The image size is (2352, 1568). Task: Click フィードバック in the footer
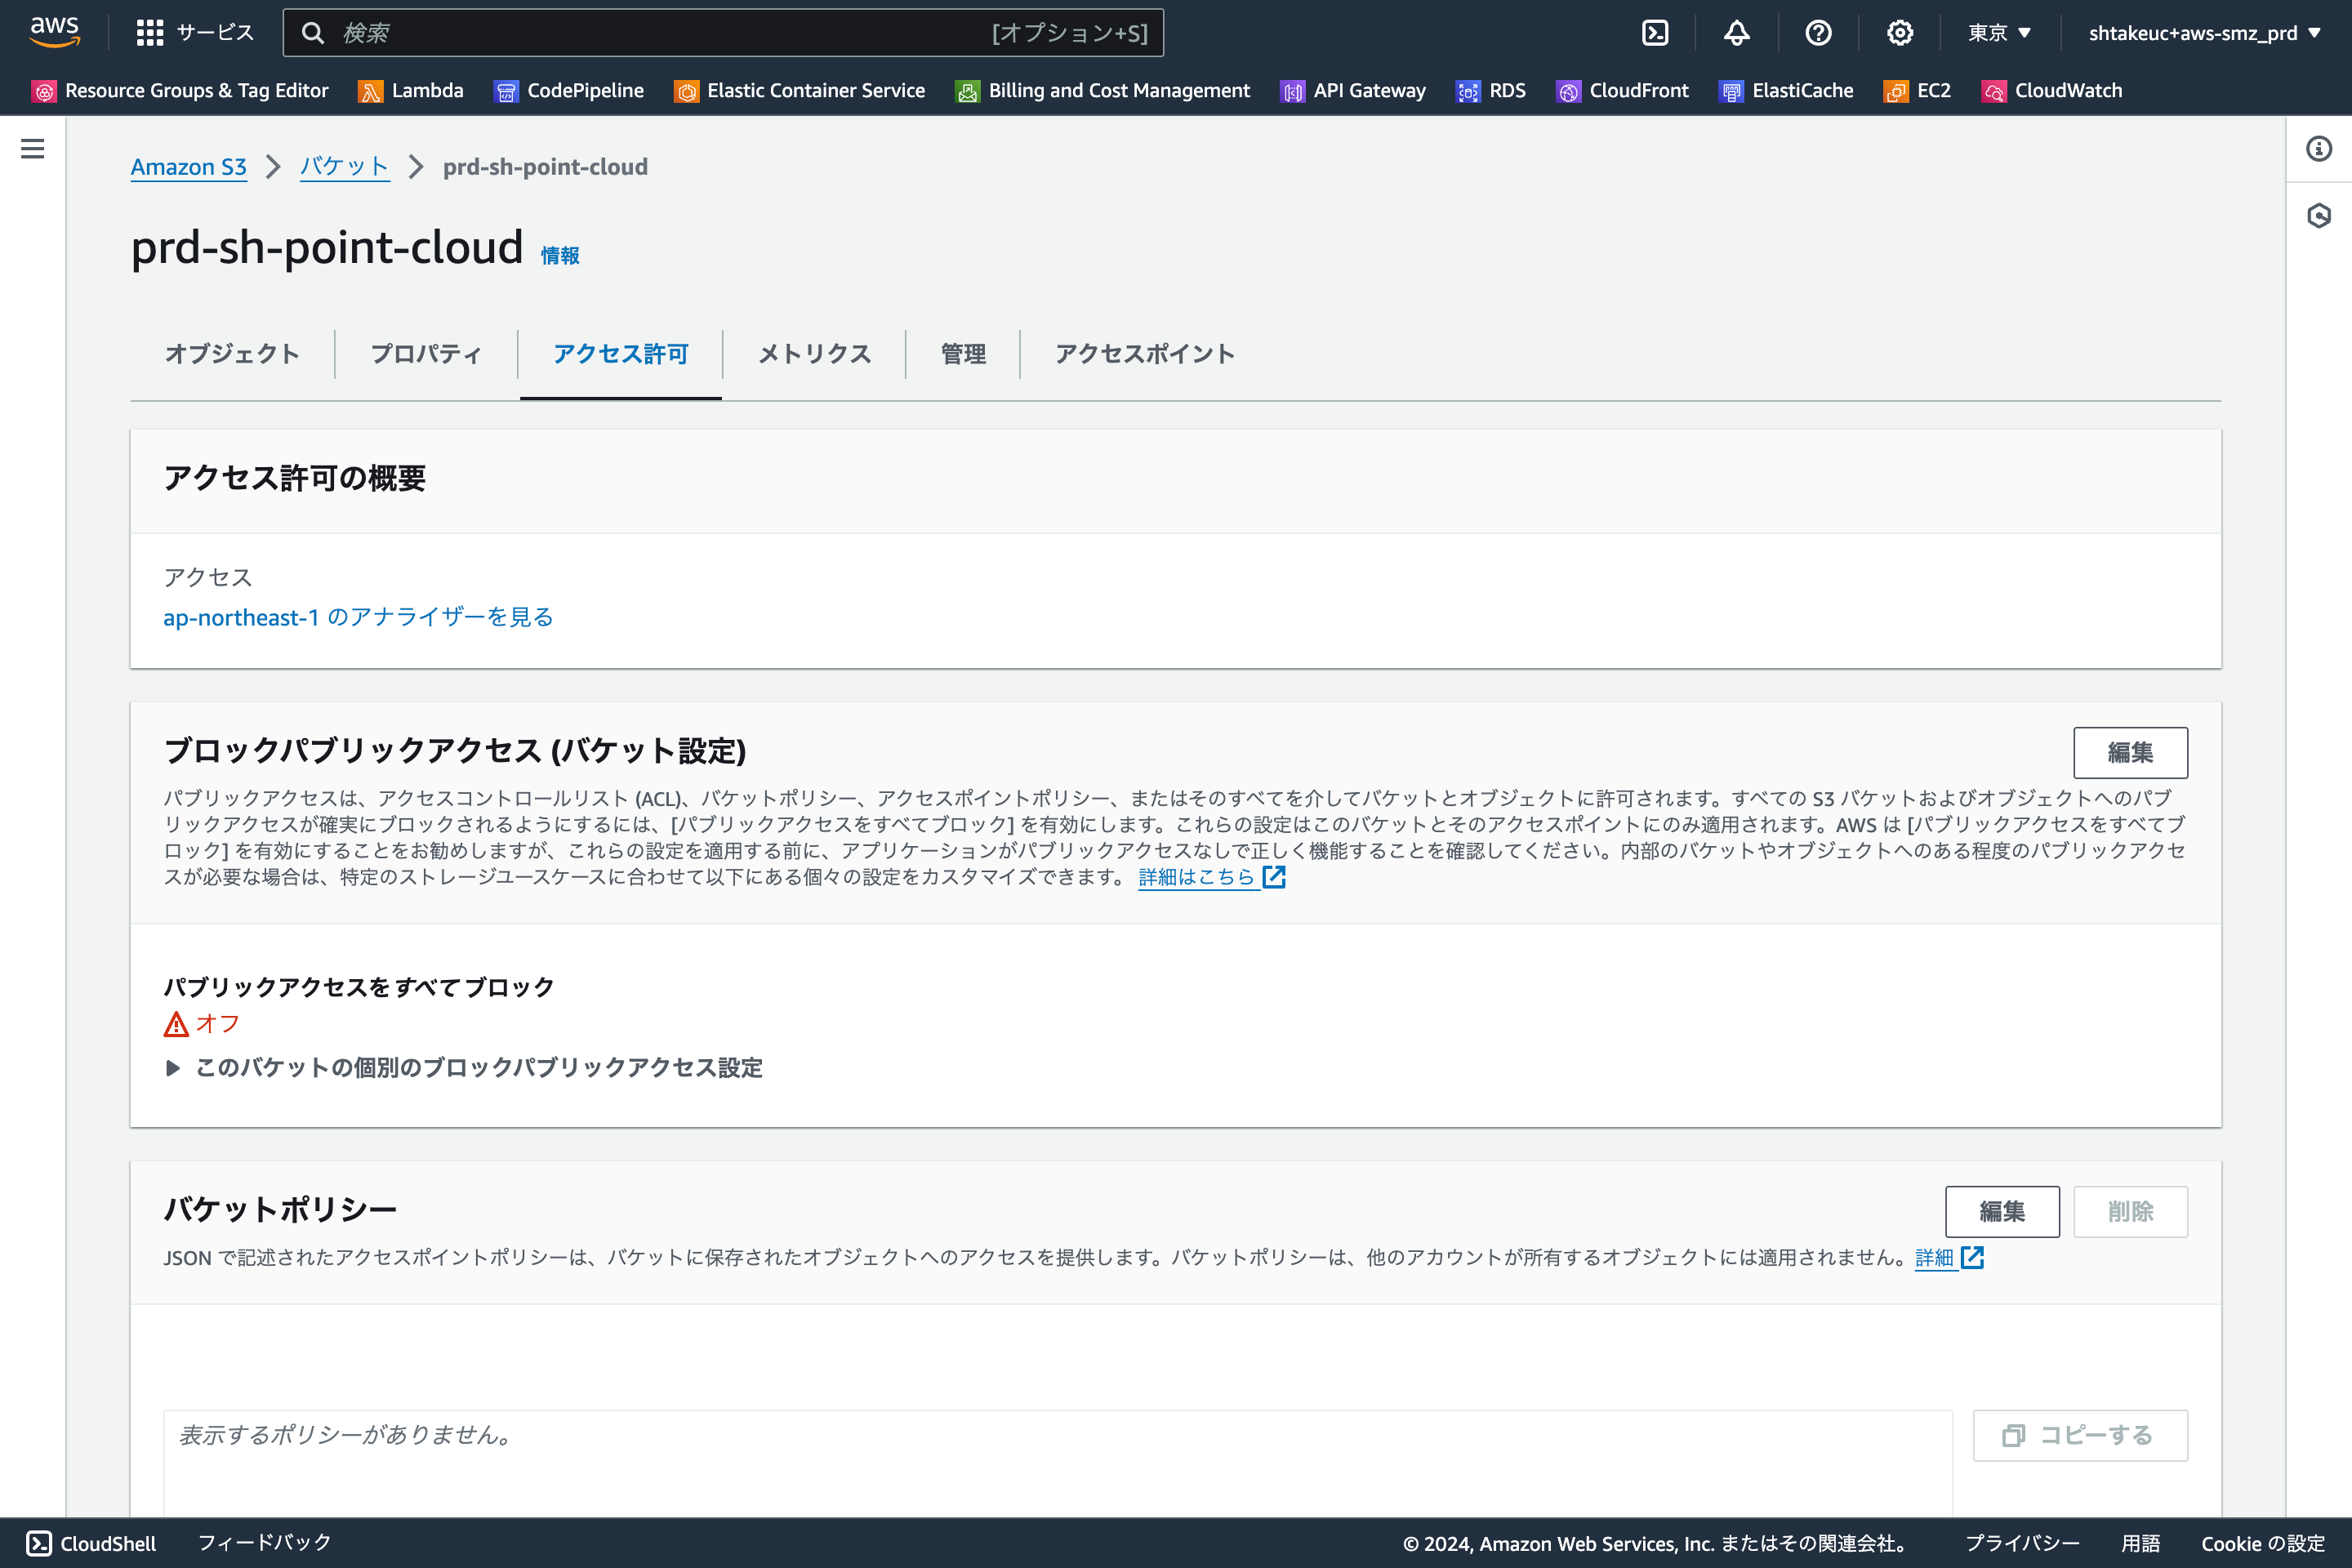point(264,1543)
